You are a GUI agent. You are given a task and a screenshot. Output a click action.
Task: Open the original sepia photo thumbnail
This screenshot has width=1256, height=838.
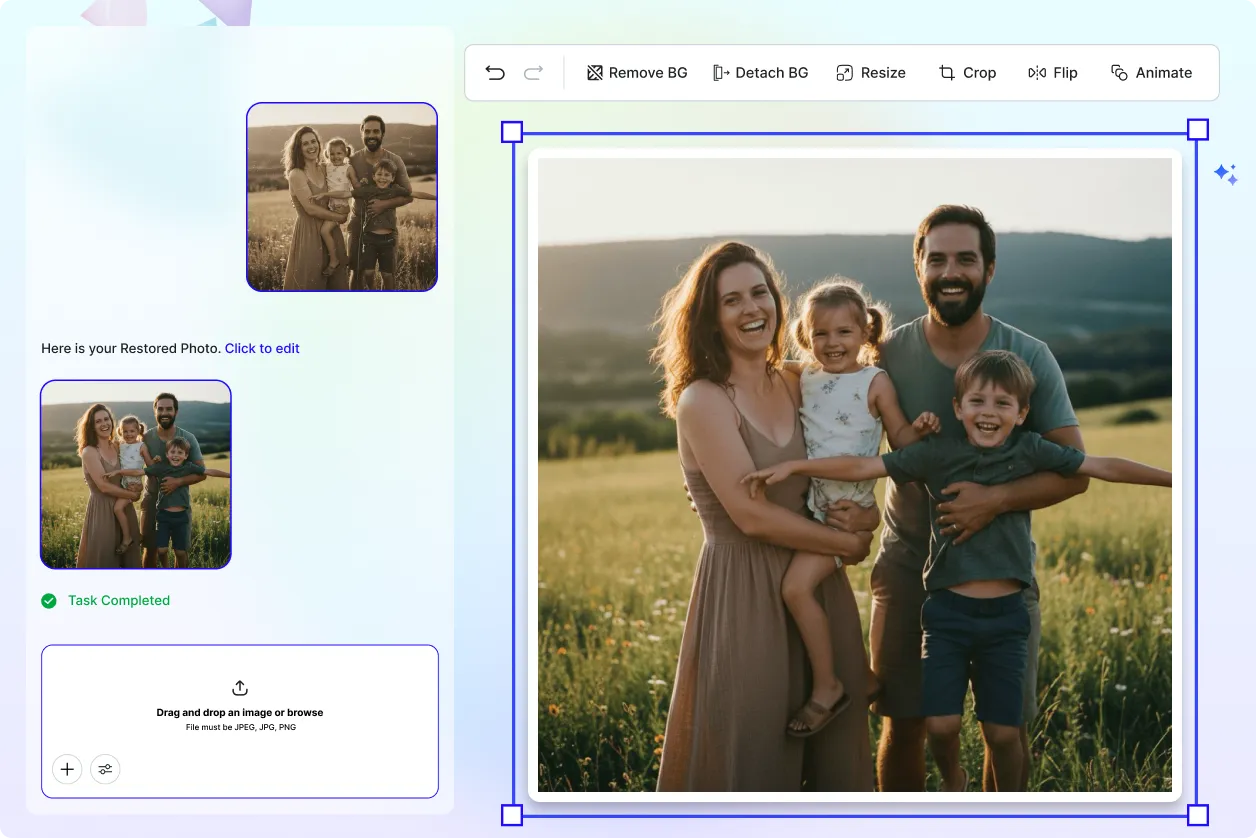click(x=342, y=197)
